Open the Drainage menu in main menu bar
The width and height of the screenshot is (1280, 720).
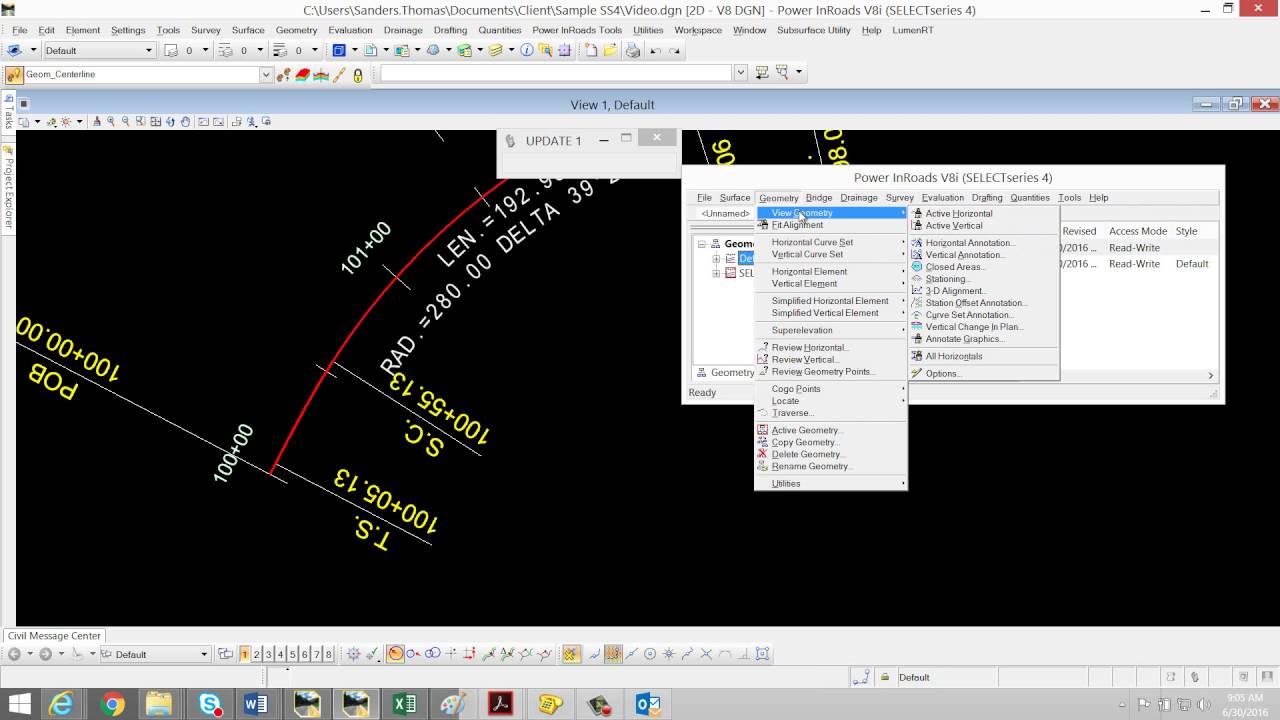click(x=403, y=30)
